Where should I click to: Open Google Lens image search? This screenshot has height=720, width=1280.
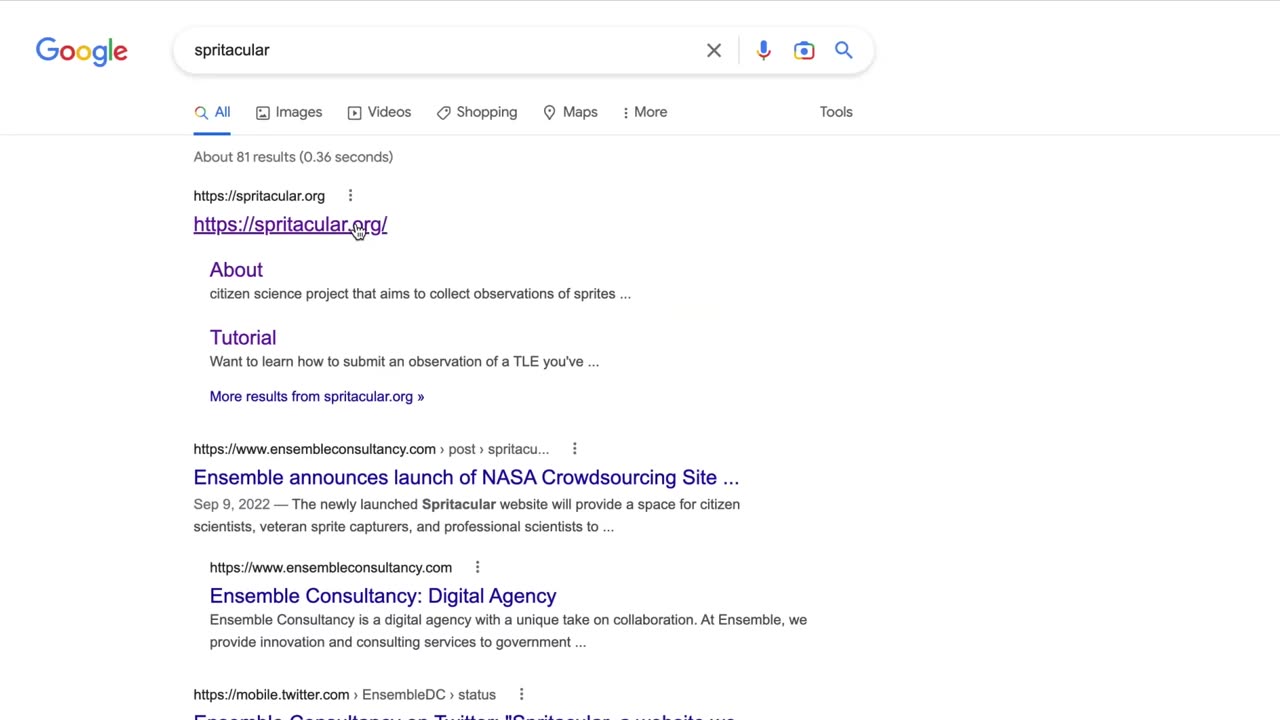[x=804, y=50]
